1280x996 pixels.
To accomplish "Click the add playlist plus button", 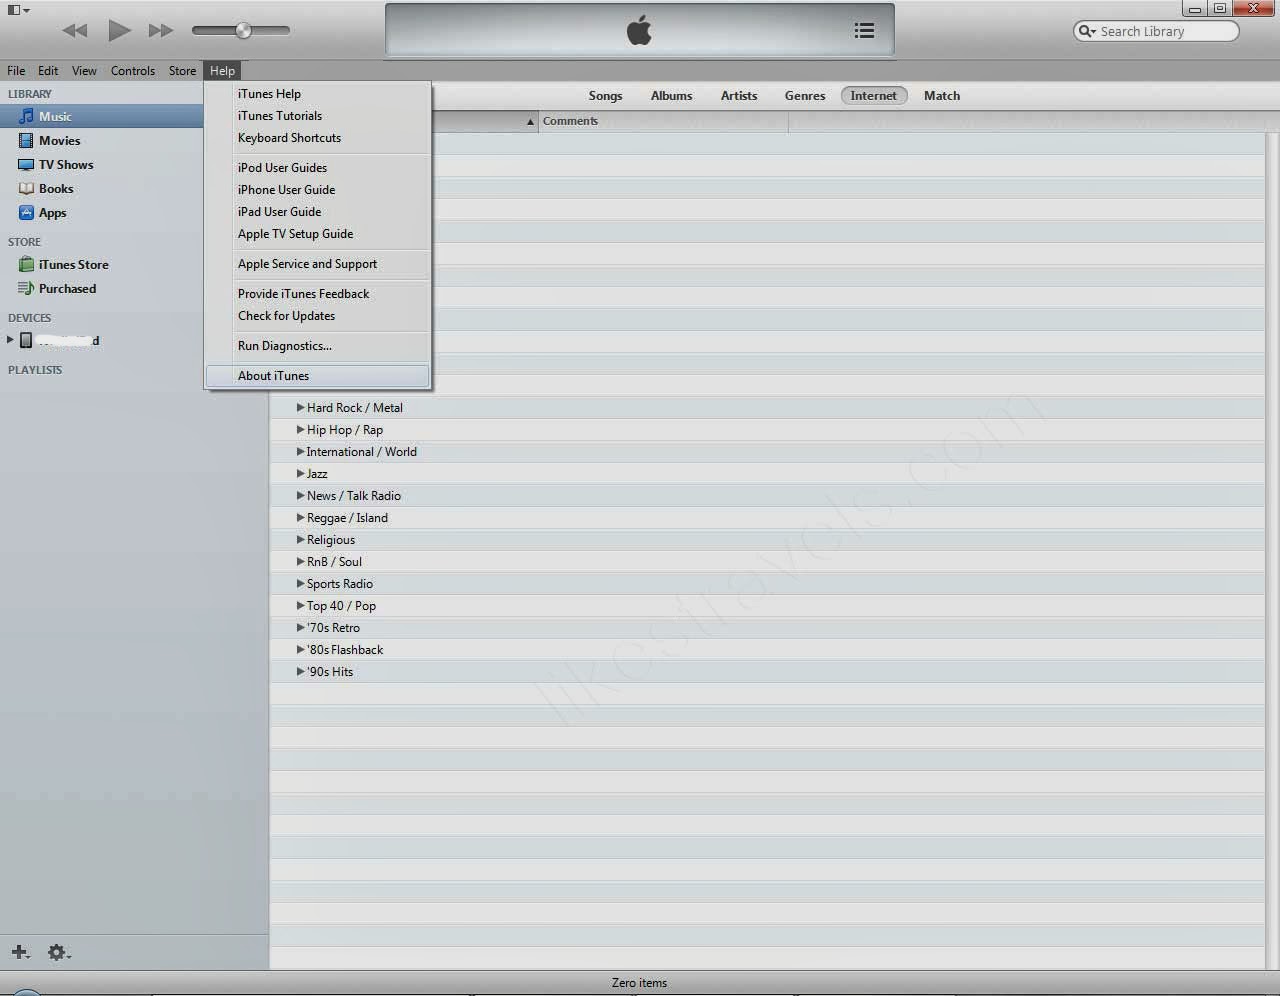I will click(20, 952).
